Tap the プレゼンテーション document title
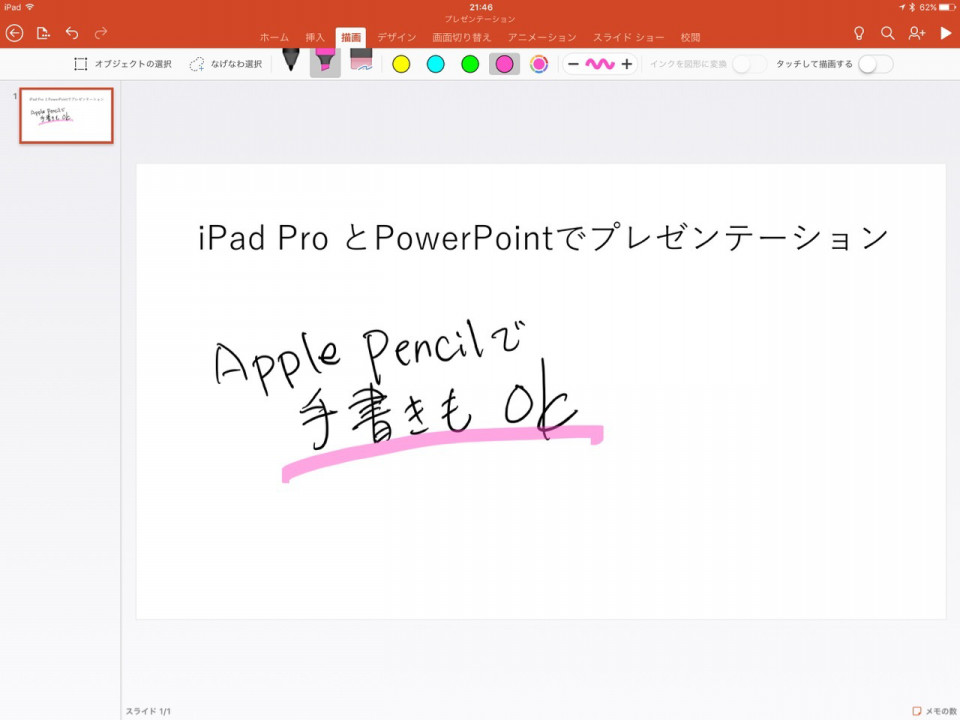This screenshot has width=960, height=720. [x=480, y=19]
